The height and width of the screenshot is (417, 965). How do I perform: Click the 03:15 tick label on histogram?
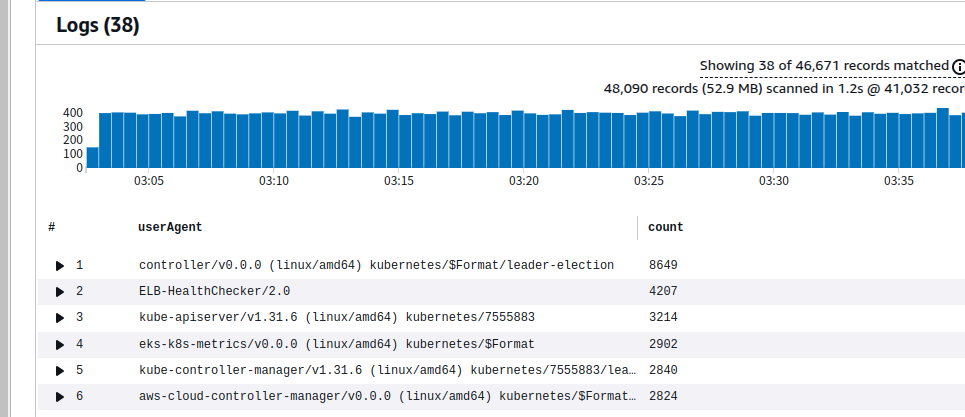click(398, 181)
